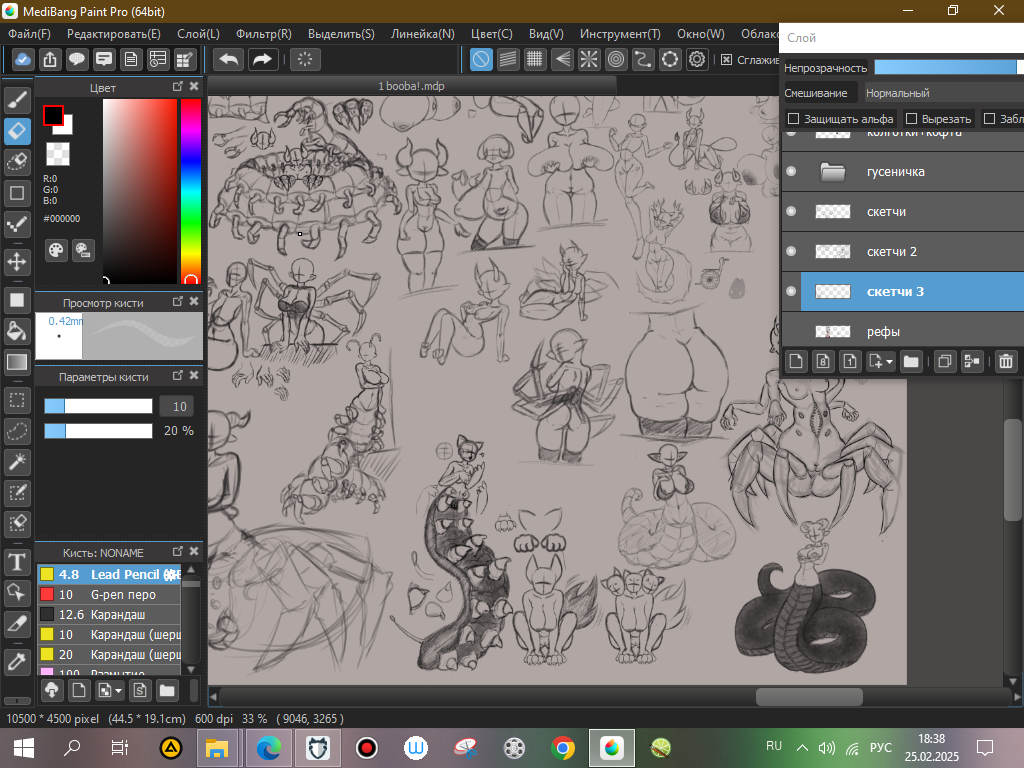Expand the add layer dropdown arrow

coord(888,362)
